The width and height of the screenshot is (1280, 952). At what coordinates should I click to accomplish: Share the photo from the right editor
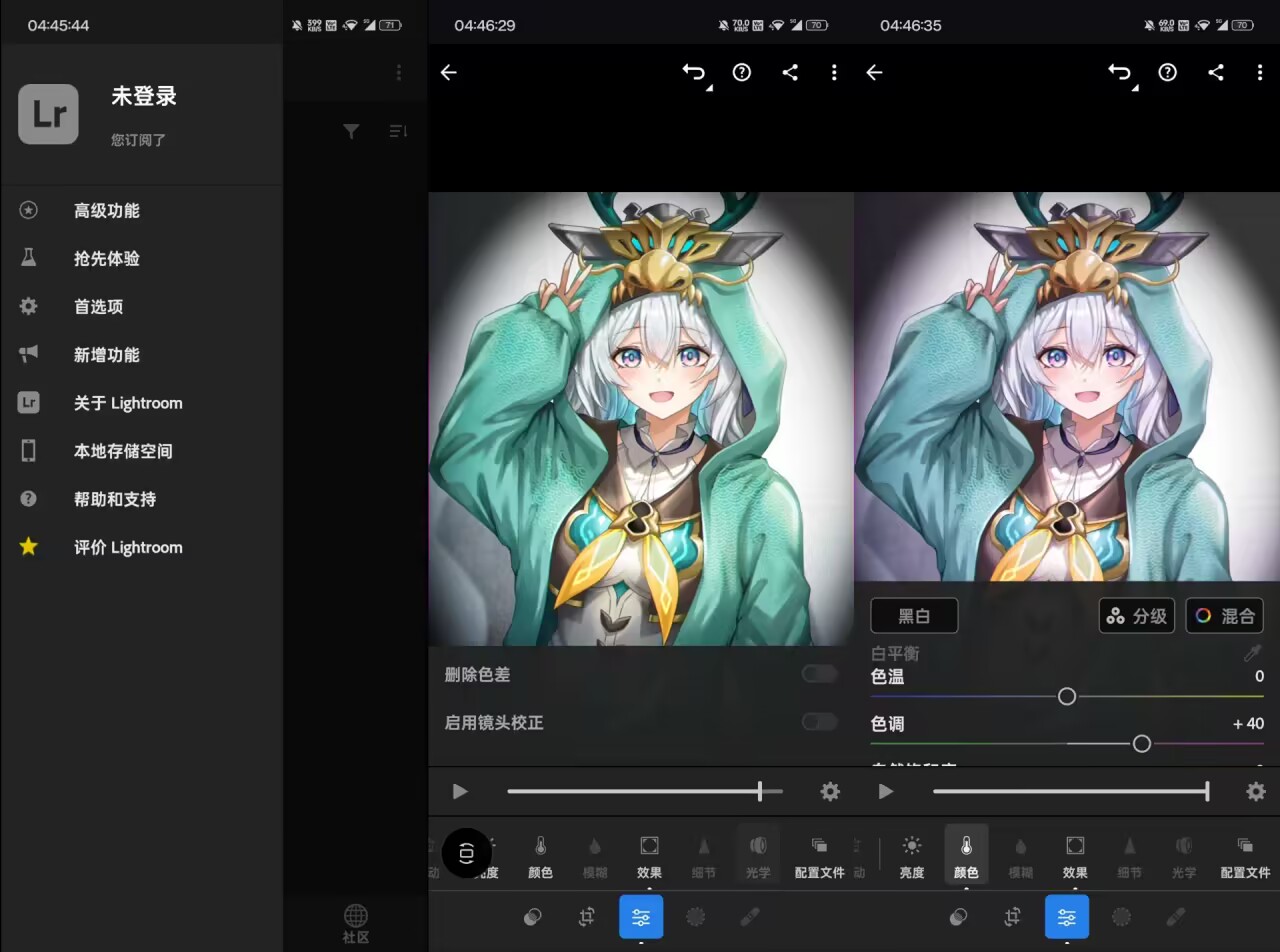pyautogui.click(x=1216, y=72)
